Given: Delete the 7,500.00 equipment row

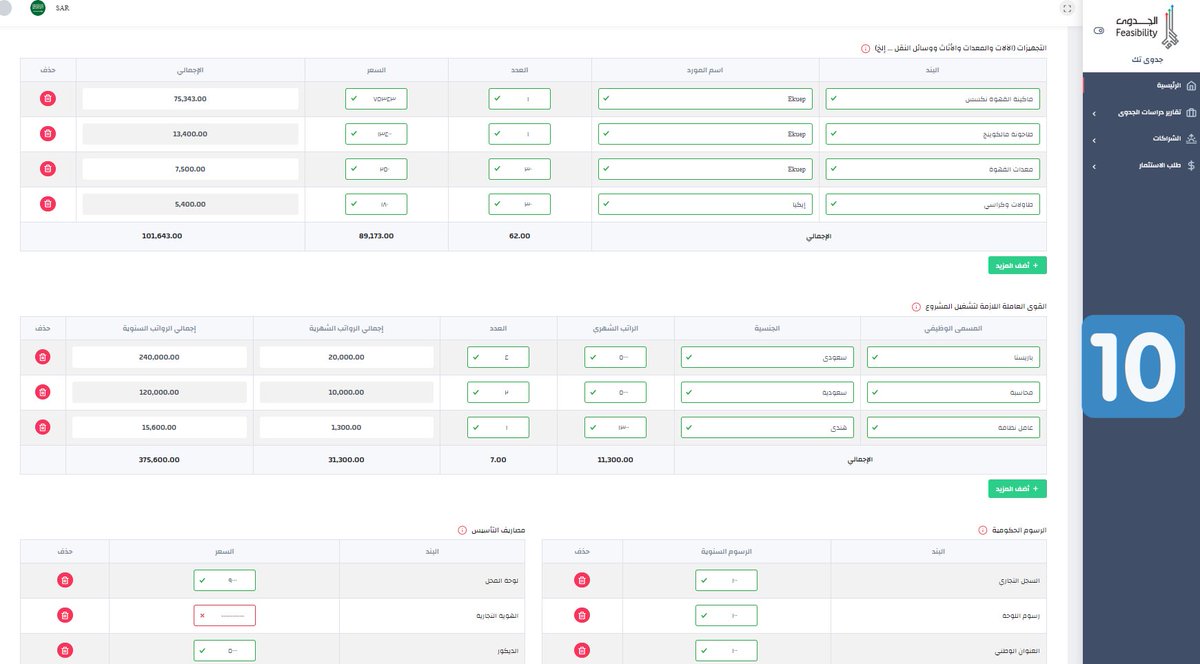Looking at the screenshot, I should click(x=47, y=169).
